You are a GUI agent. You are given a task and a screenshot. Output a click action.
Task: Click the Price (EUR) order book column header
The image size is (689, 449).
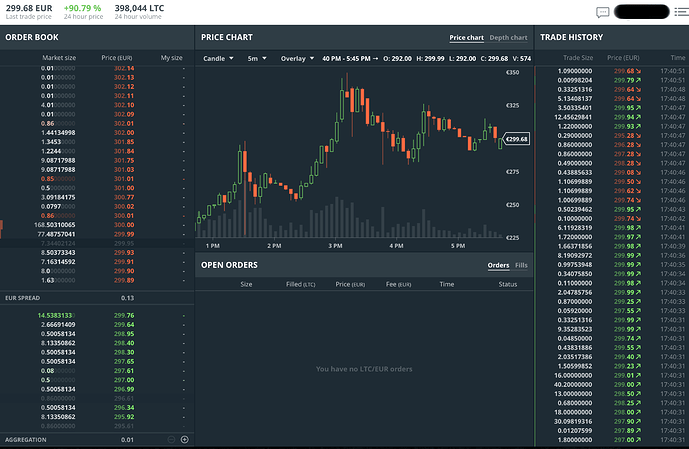point(123,57)
